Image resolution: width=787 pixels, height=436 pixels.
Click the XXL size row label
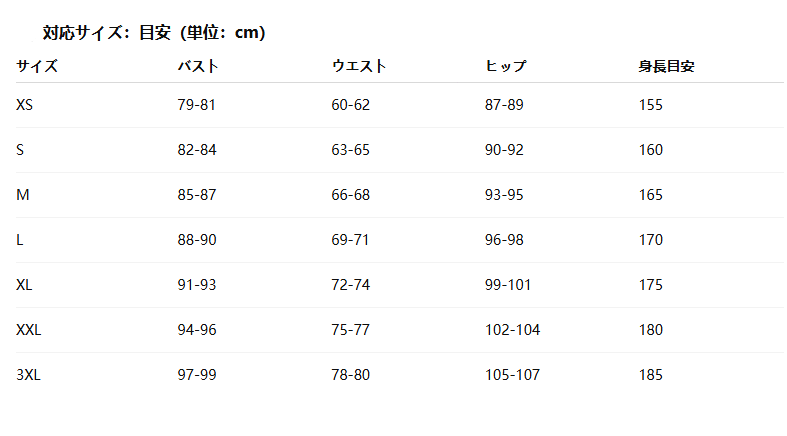[x=29, y=330]
